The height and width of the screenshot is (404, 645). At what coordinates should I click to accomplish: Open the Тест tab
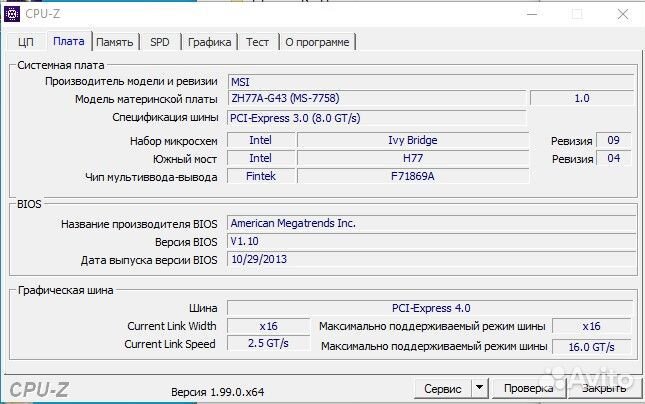[258, 42]
